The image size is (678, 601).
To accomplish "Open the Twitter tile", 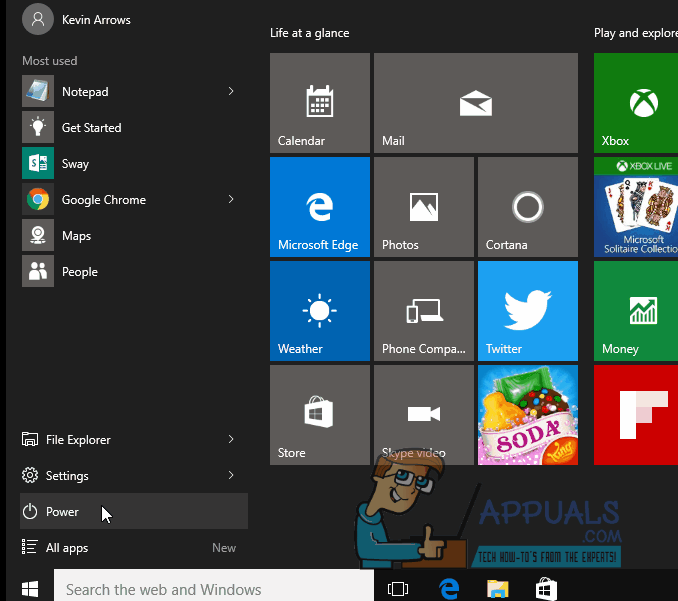I will (528, 311).
